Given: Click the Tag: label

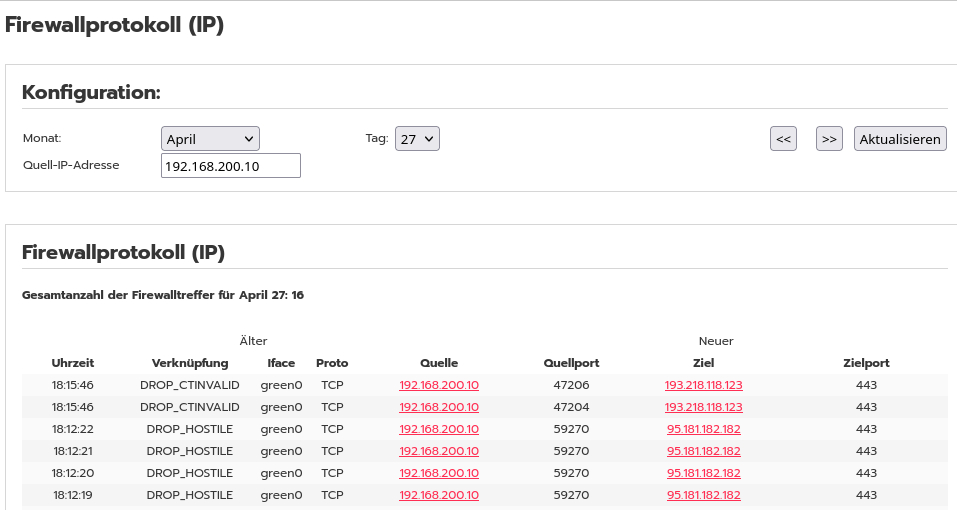Looking at the screenshot, I should point(377,138).
